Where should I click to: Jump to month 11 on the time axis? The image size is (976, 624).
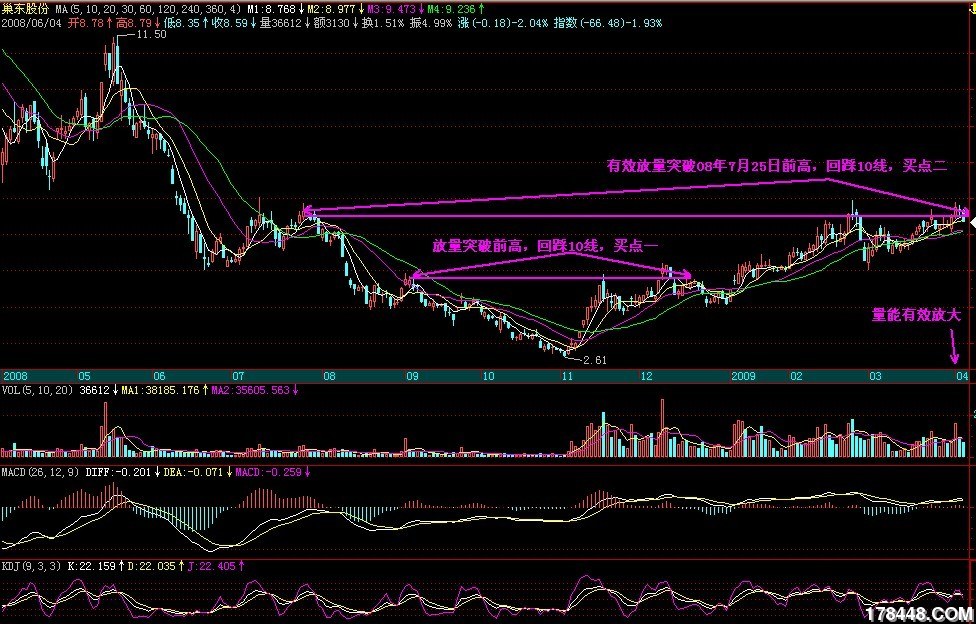pos(567,376)
